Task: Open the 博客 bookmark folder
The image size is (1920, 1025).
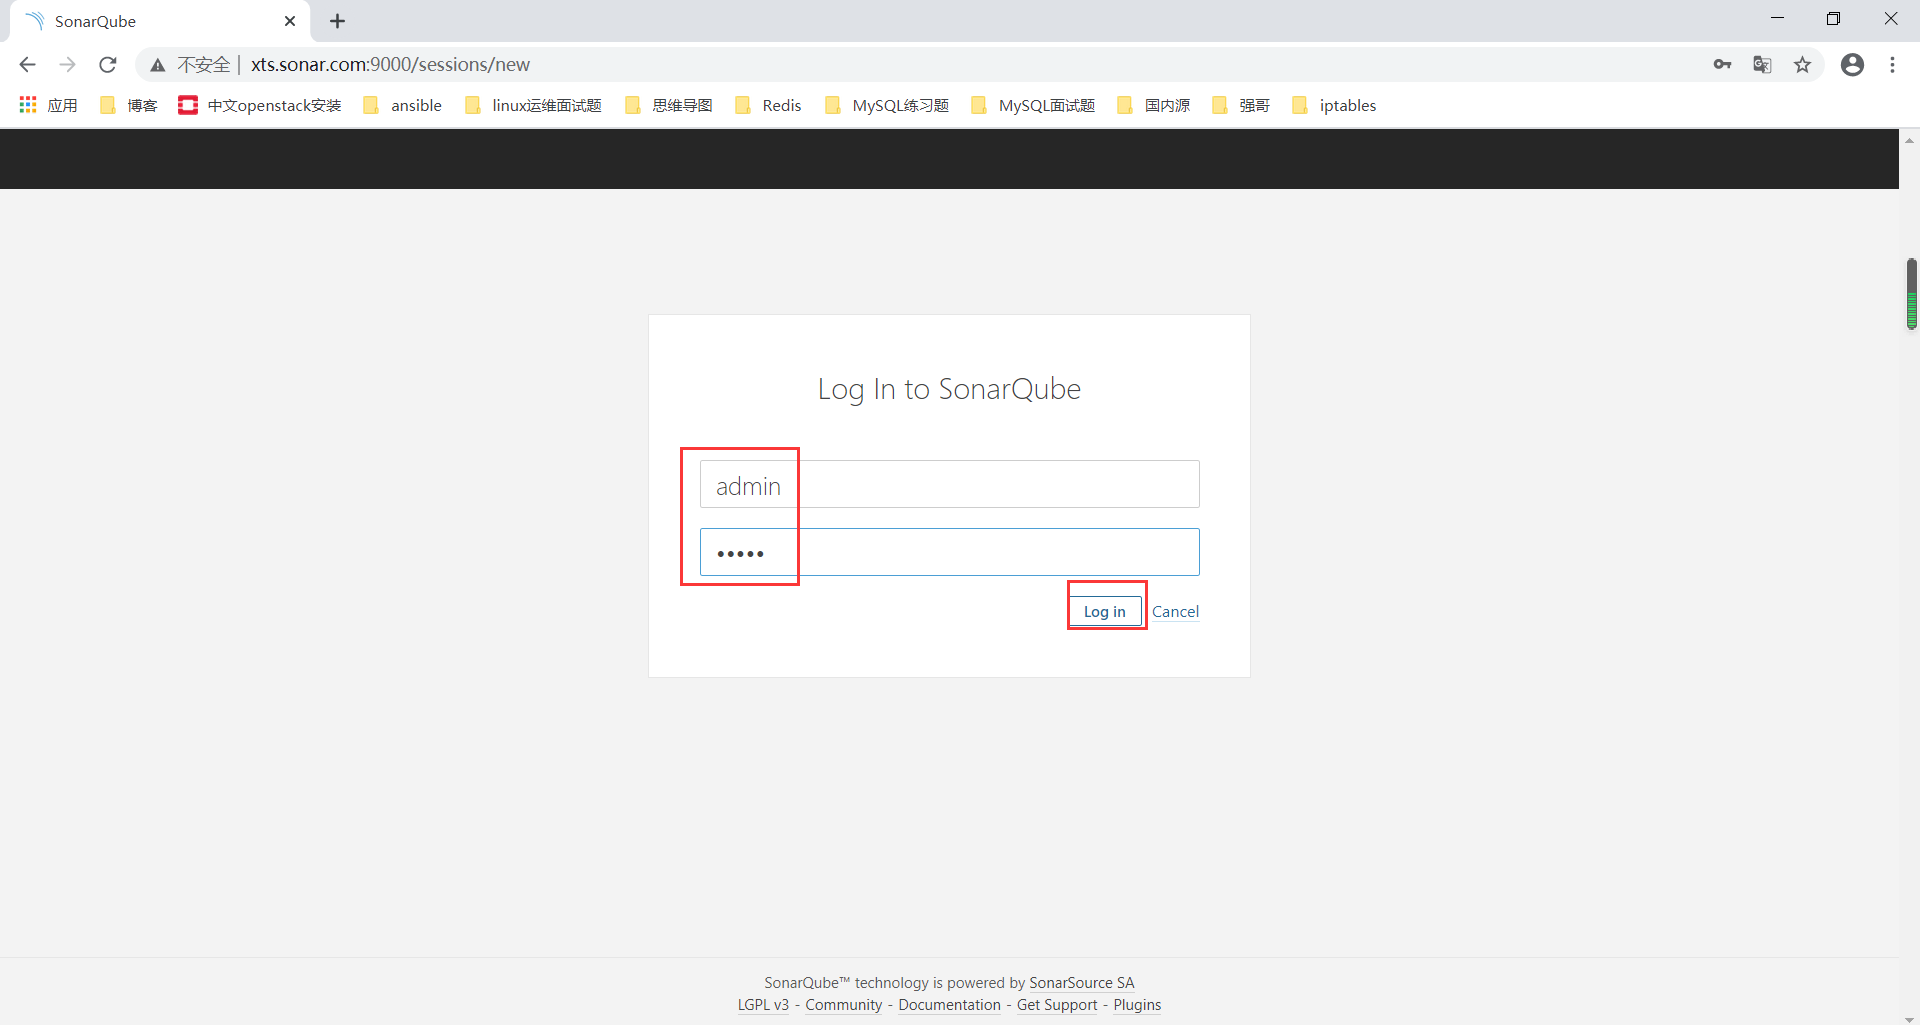Action: click(x=129, y=105)
